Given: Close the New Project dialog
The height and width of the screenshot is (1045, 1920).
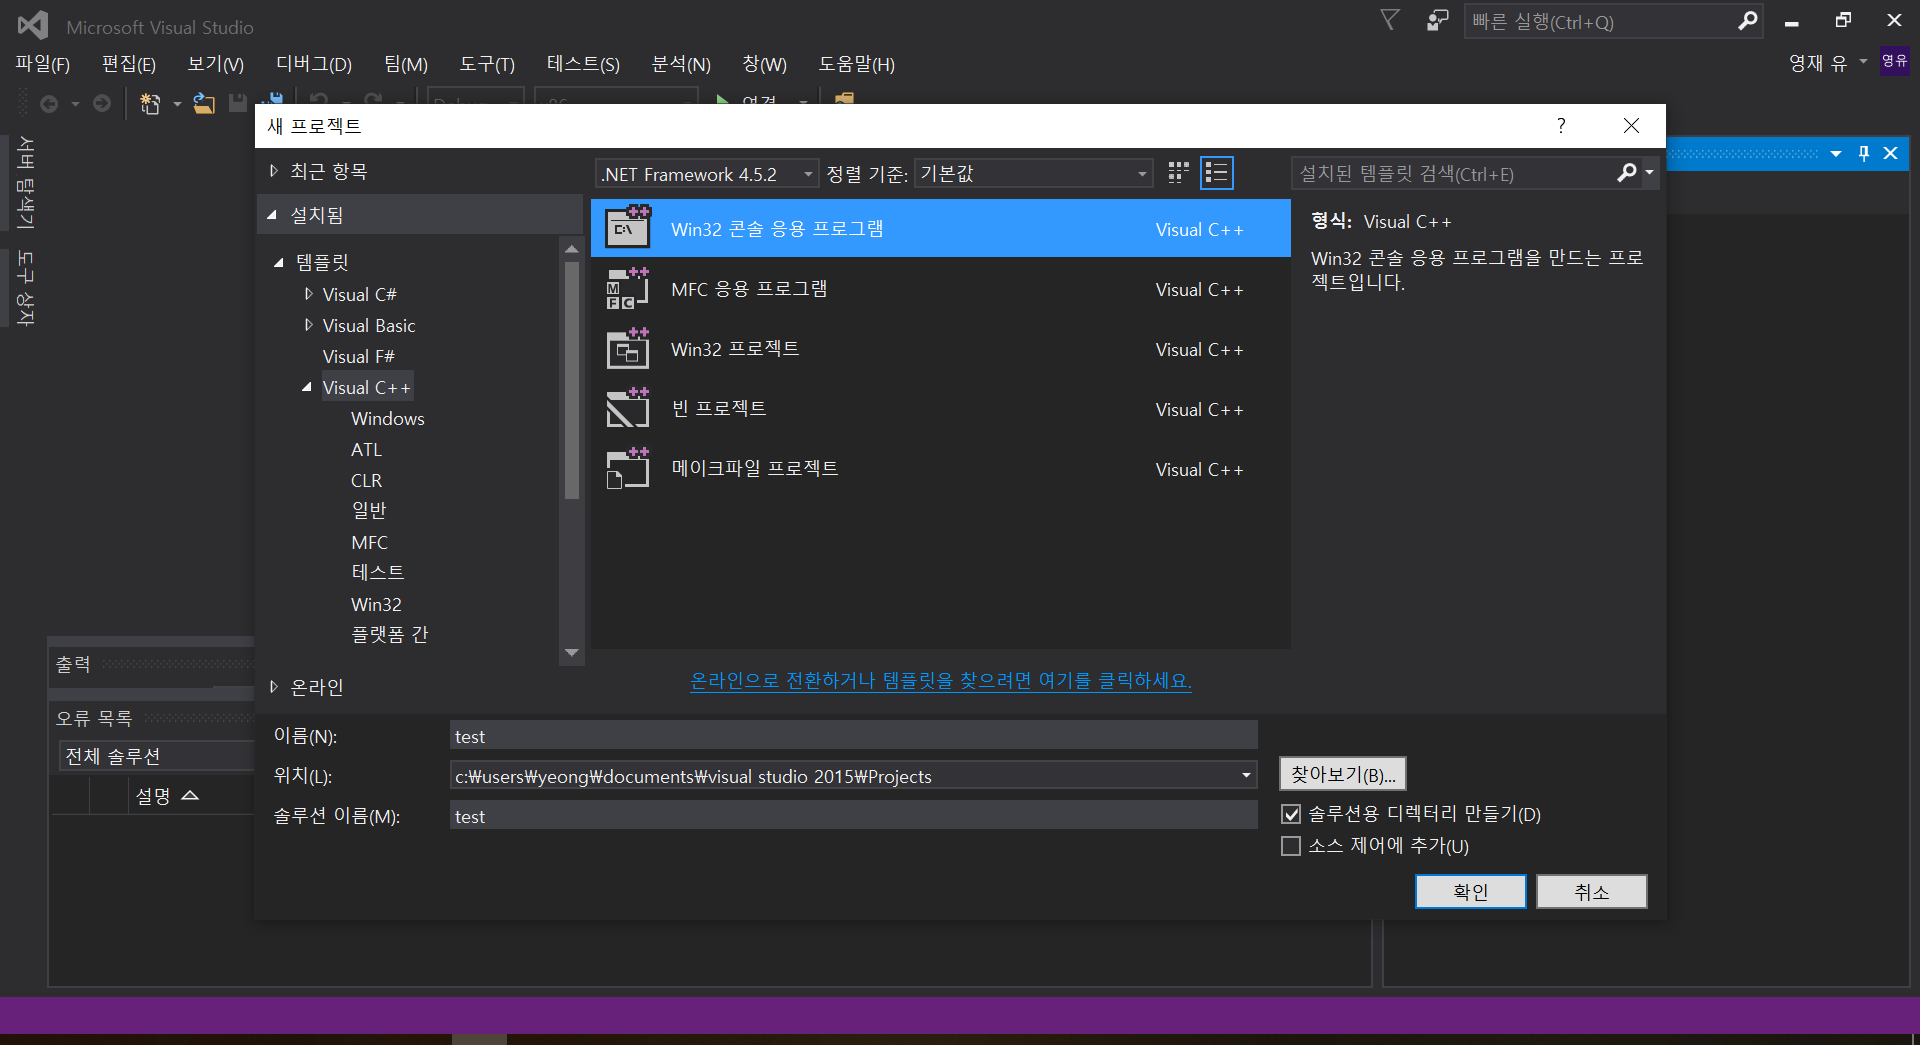Looking at the screenshot, I should coord(1631,125).
